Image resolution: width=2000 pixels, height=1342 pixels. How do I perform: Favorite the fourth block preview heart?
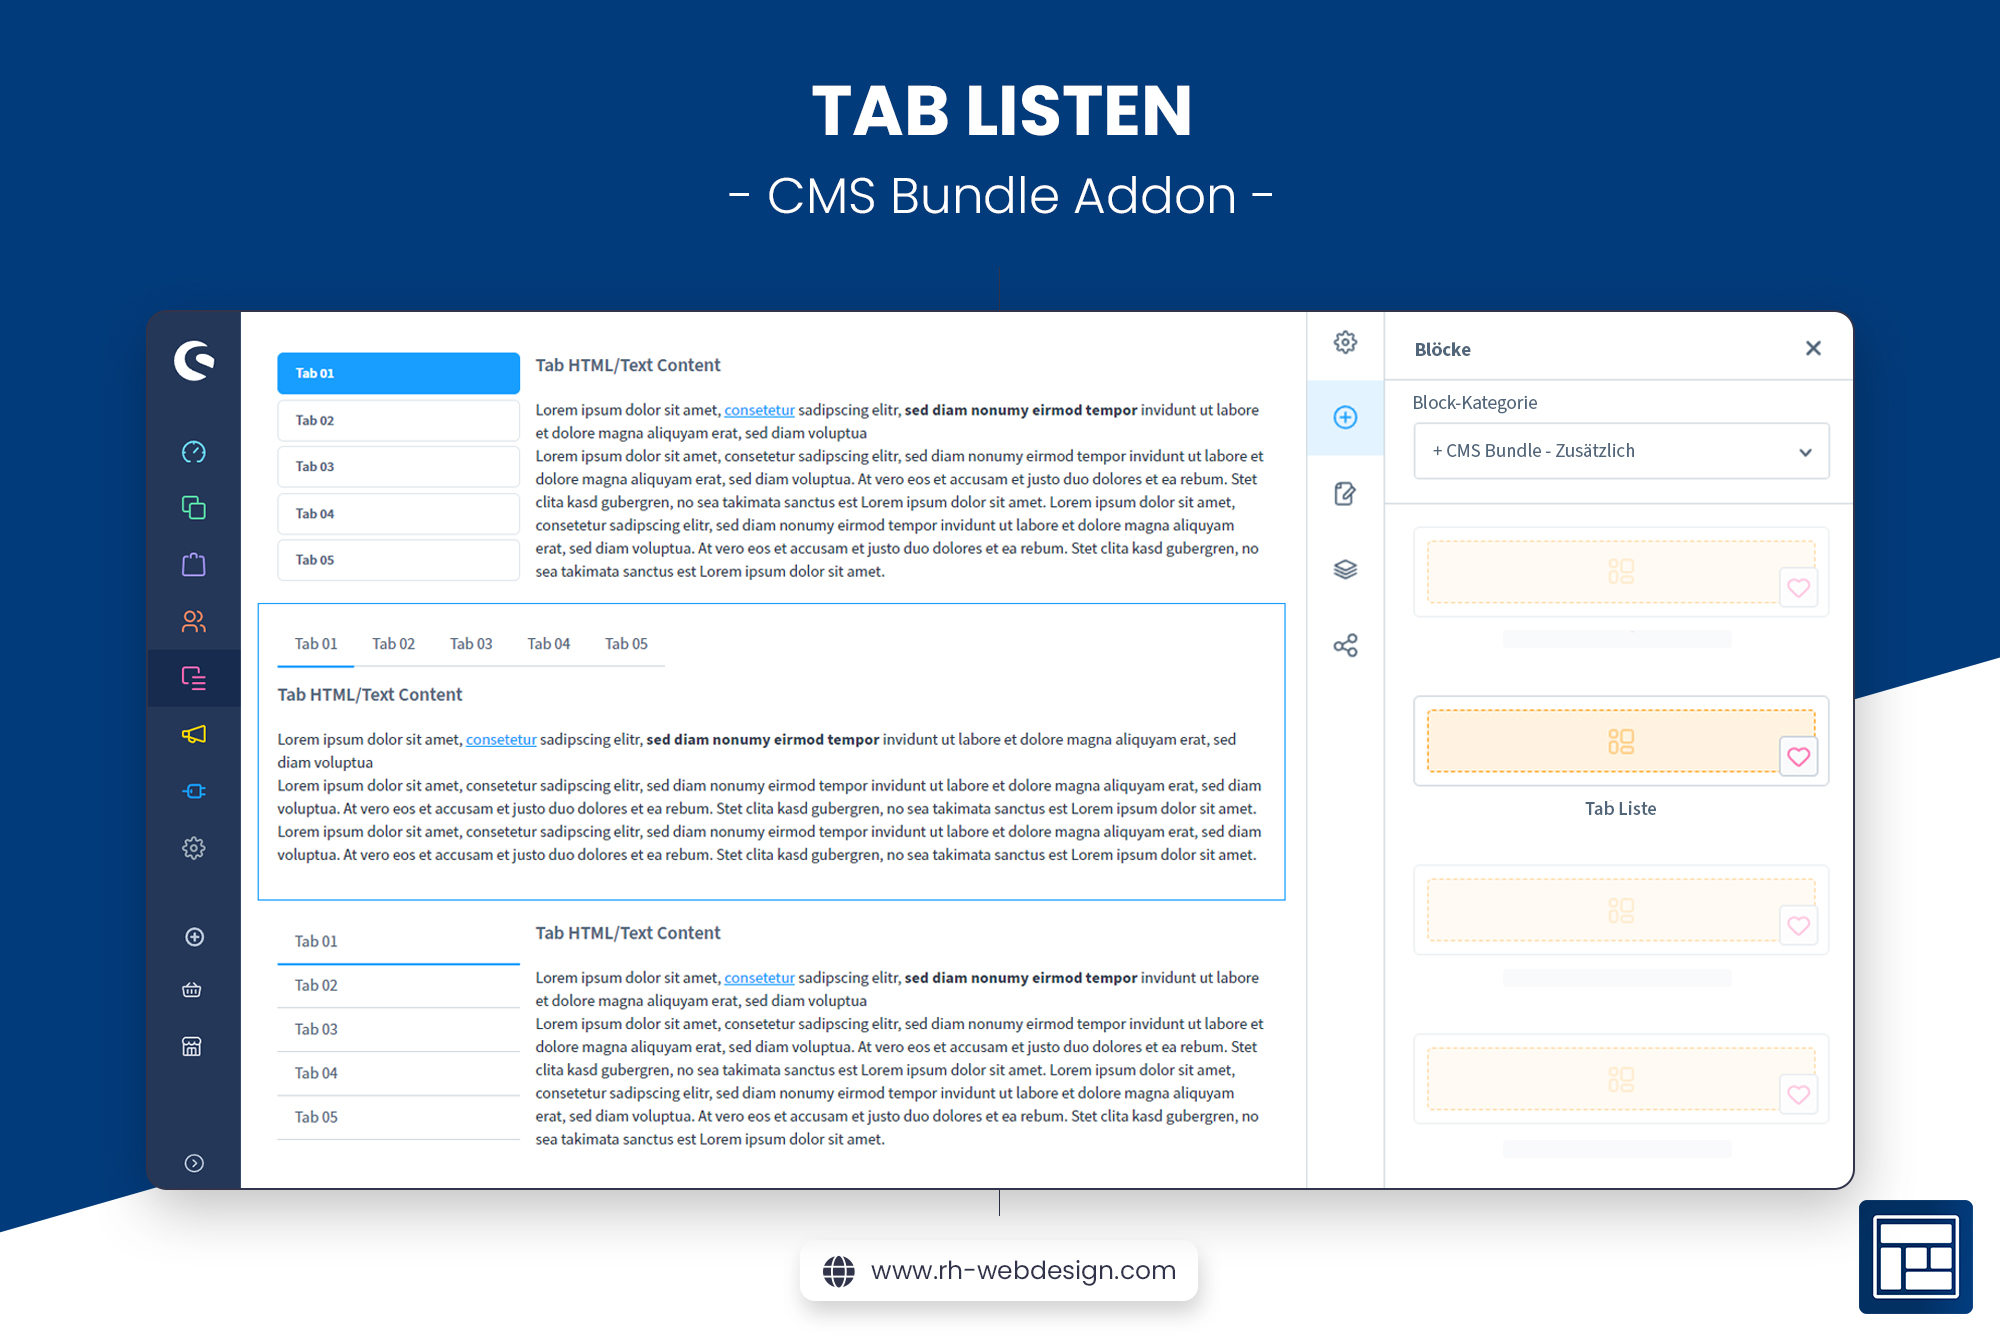1798,1095
